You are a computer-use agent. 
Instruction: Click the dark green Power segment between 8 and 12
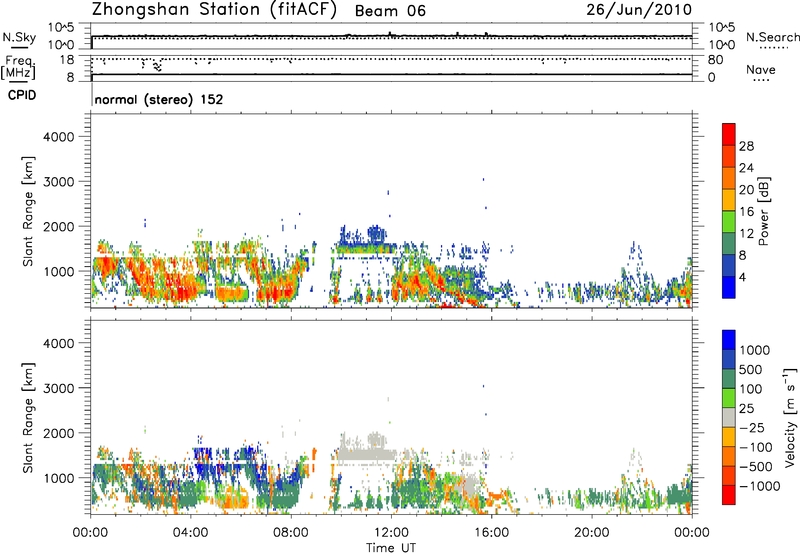pyautogui.click(x=729, y=243)
